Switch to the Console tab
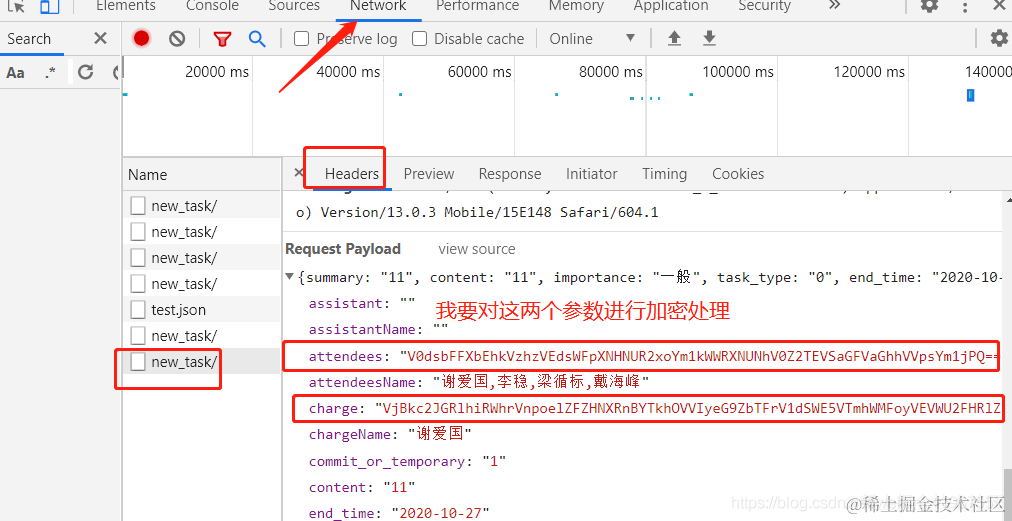 click(212, 6)
